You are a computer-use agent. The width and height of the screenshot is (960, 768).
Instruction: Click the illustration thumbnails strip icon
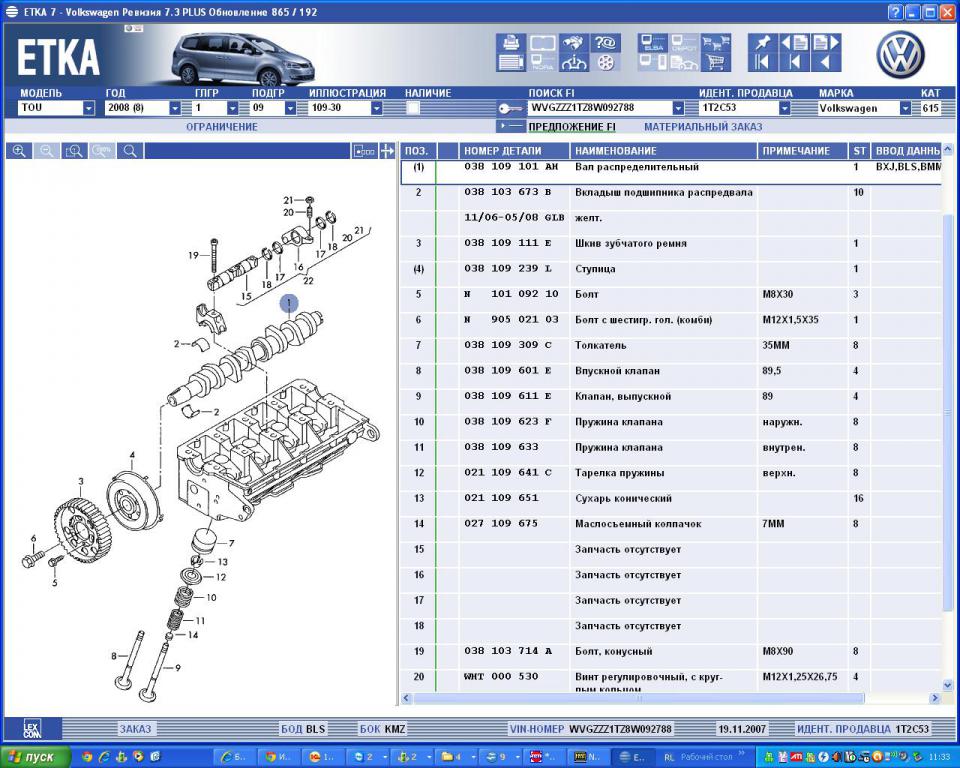[x=364, y=151]
